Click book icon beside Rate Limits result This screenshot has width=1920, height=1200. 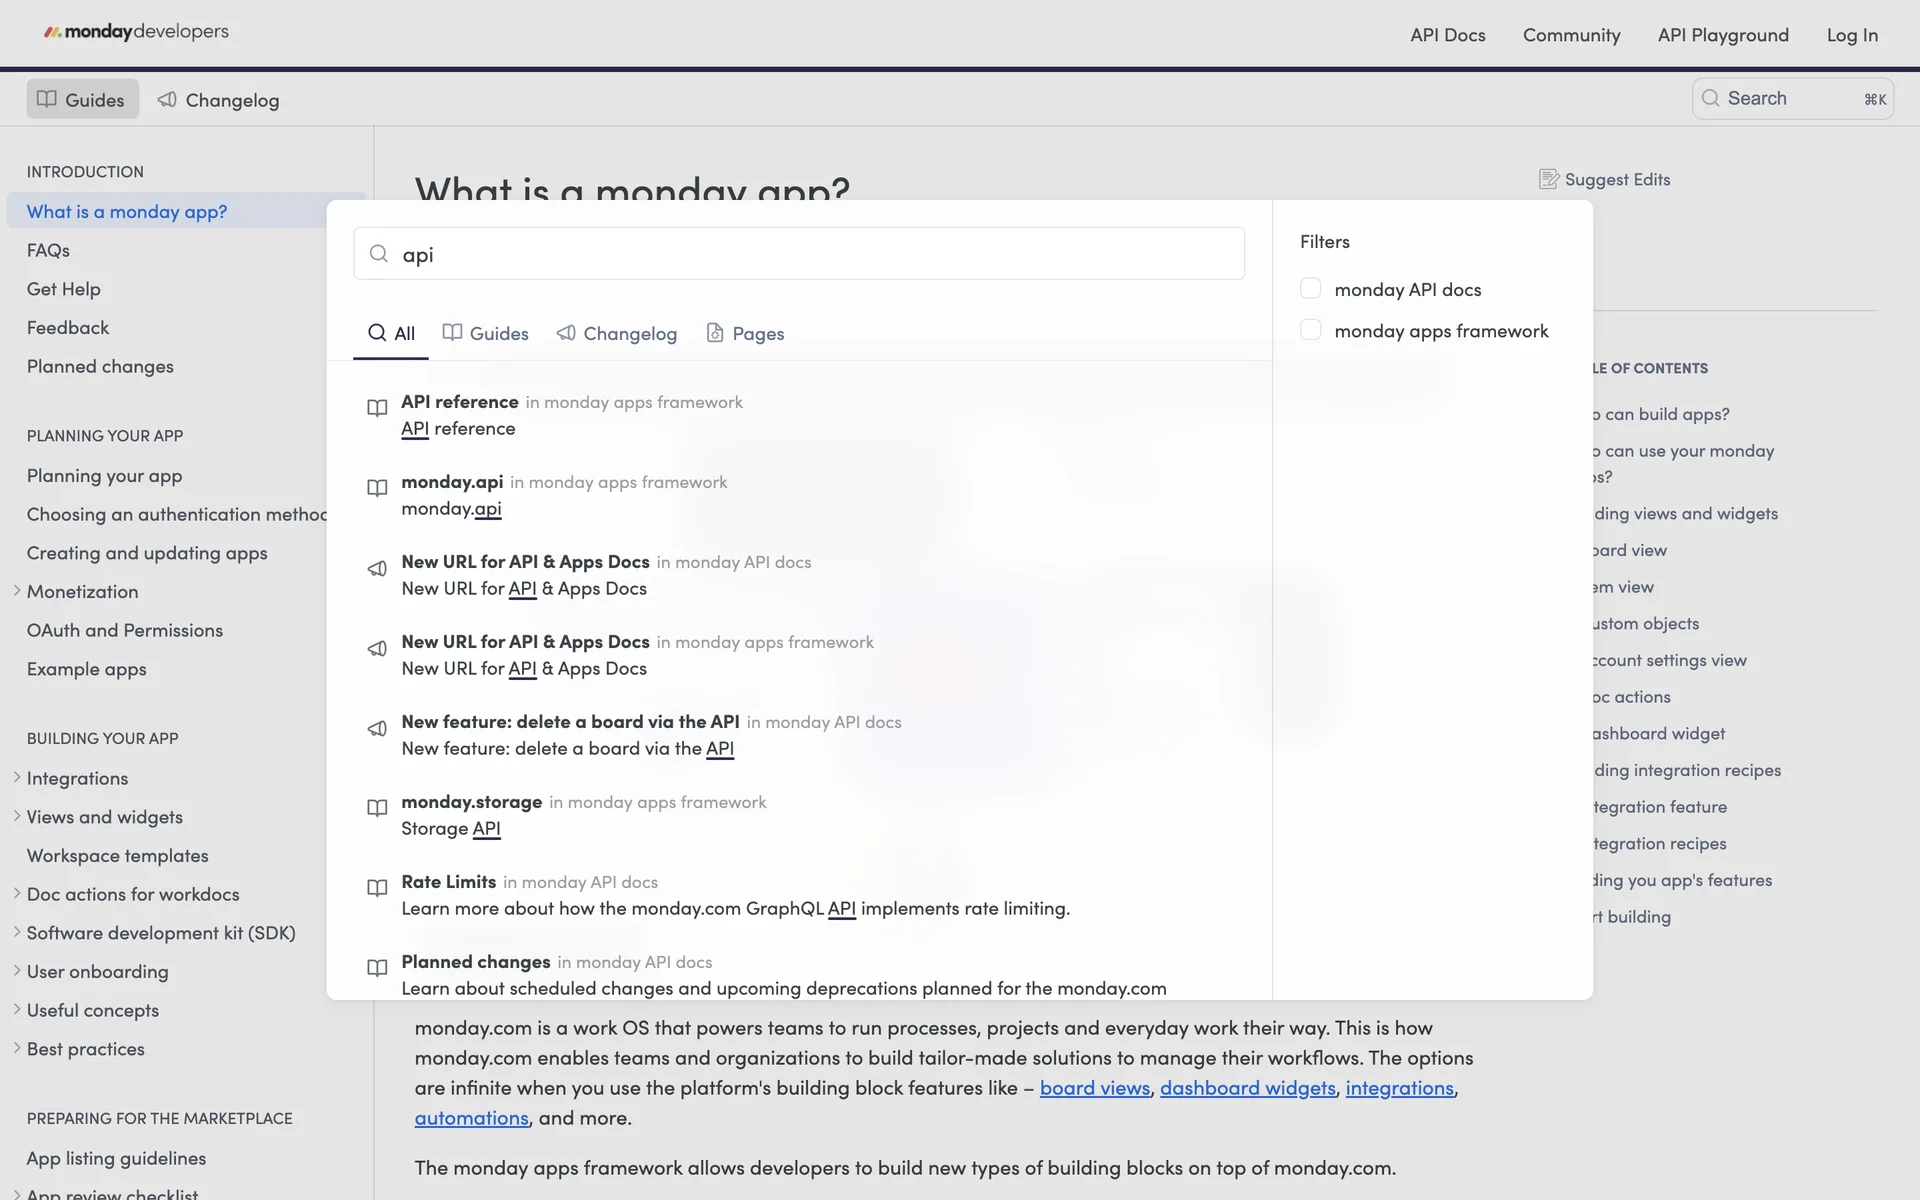pyautogui.click(x=377, y=888)
